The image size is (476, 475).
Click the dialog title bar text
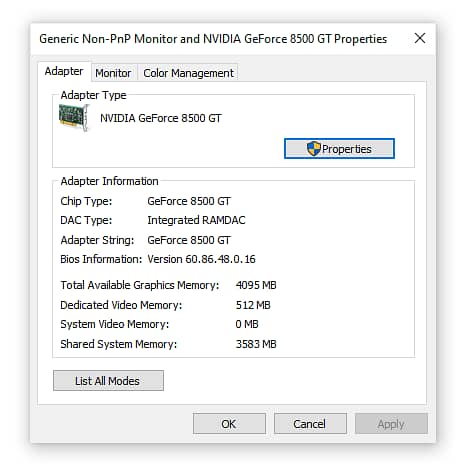[x=213, y=39]
